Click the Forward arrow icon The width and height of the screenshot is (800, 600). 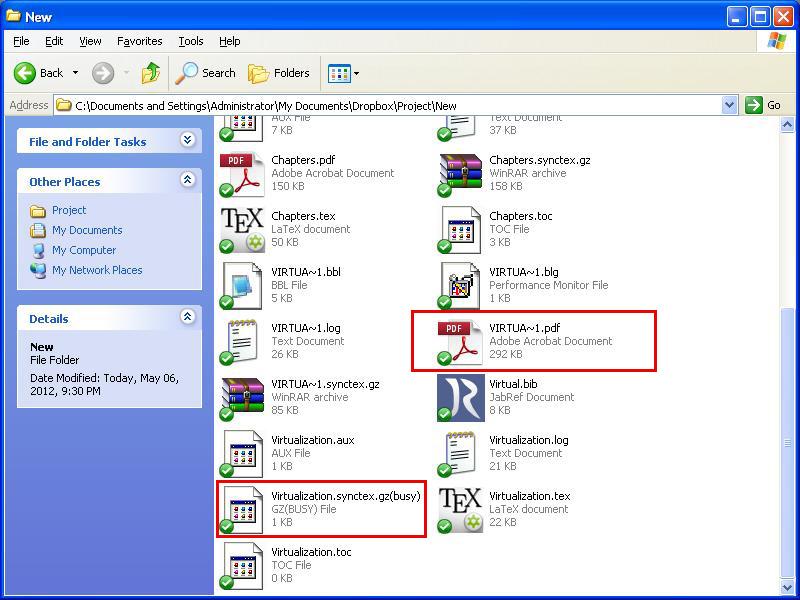click(x=103, y=73)
